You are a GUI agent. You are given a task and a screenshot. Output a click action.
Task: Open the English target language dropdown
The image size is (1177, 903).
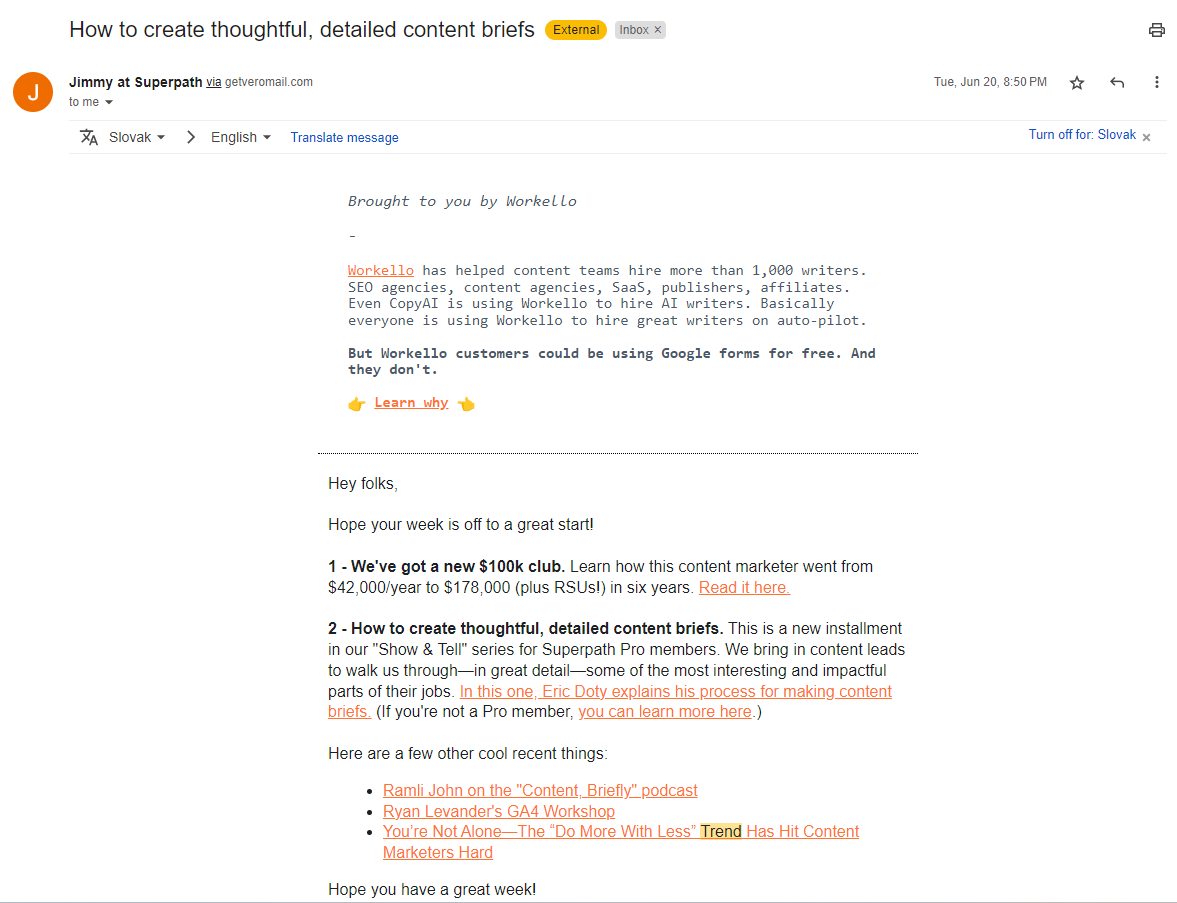(x=240, y=137)
